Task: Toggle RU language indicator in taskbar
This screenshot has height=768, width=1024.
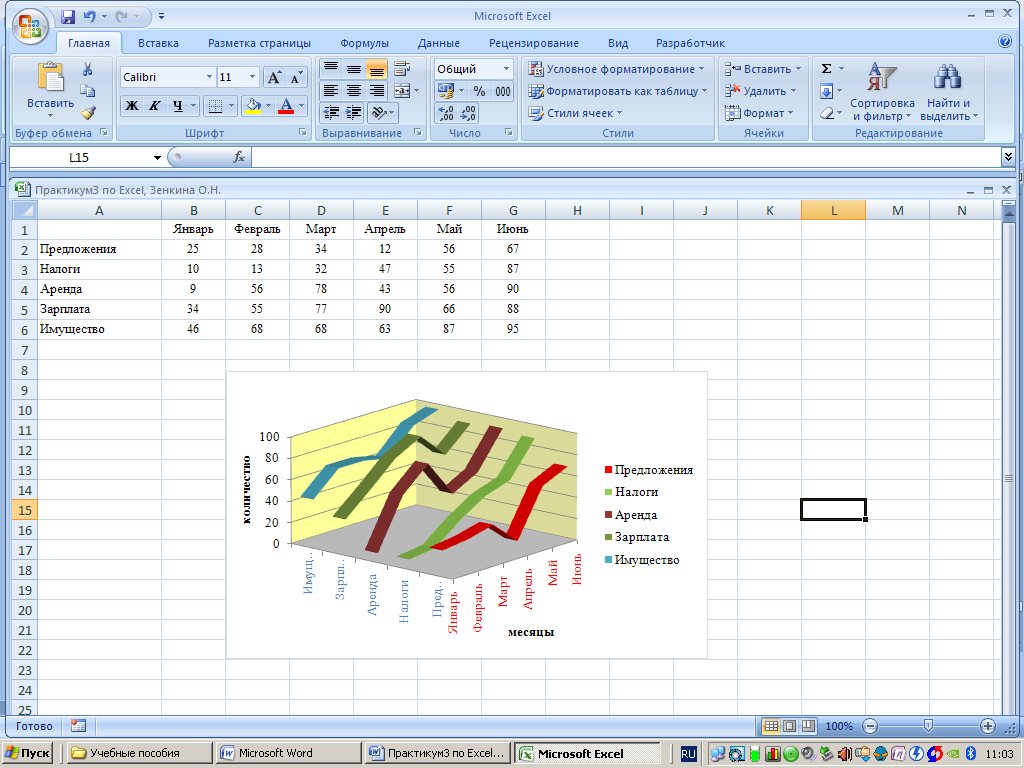Action: point(688,754)
